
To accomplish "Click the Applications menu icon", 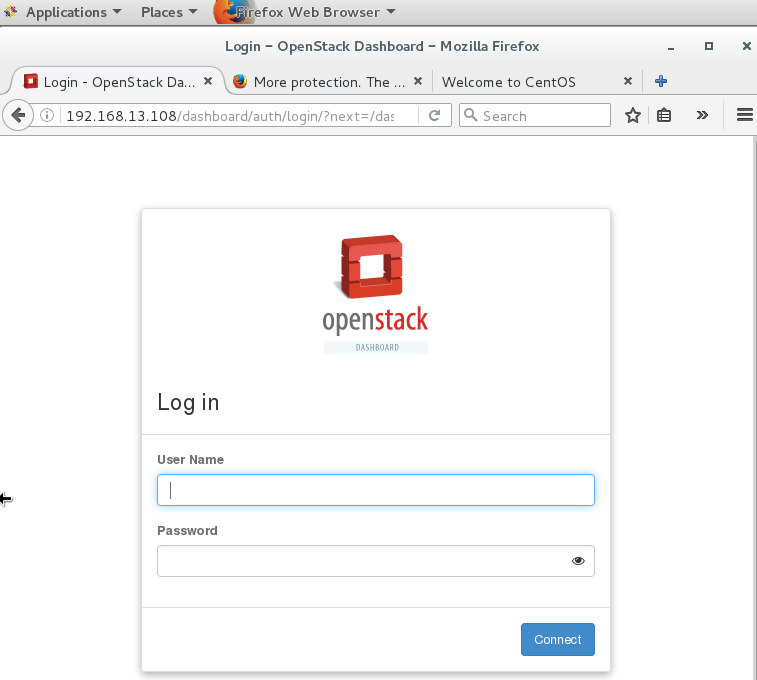I will pos(11,12).
